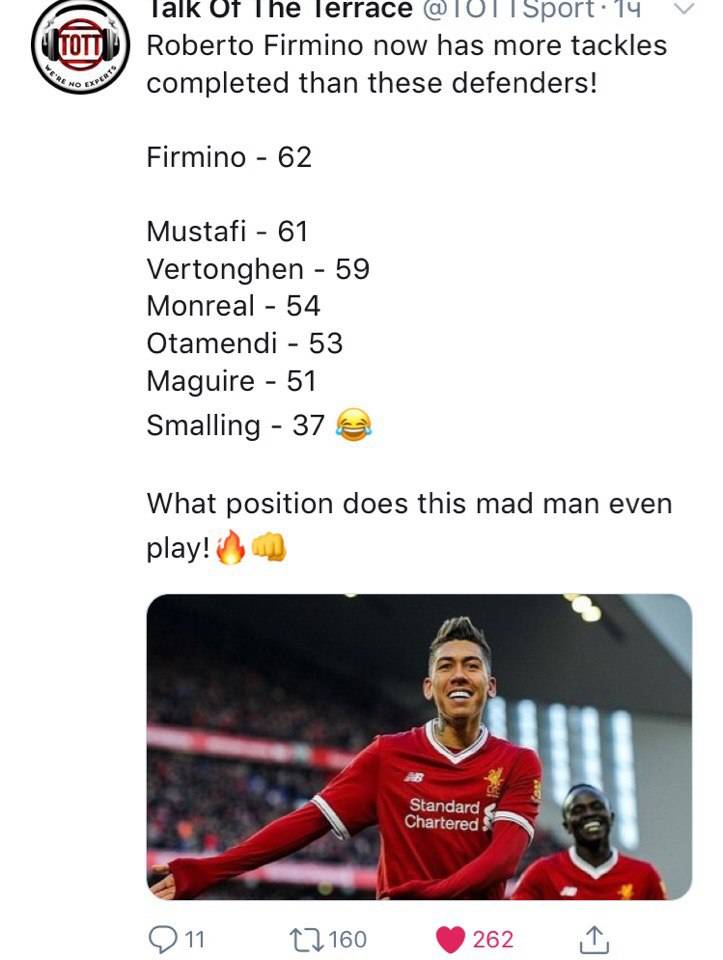Click the fist emoji at text end
The image size is (723, 960).
pyautogui.click(x=269, y=546)
